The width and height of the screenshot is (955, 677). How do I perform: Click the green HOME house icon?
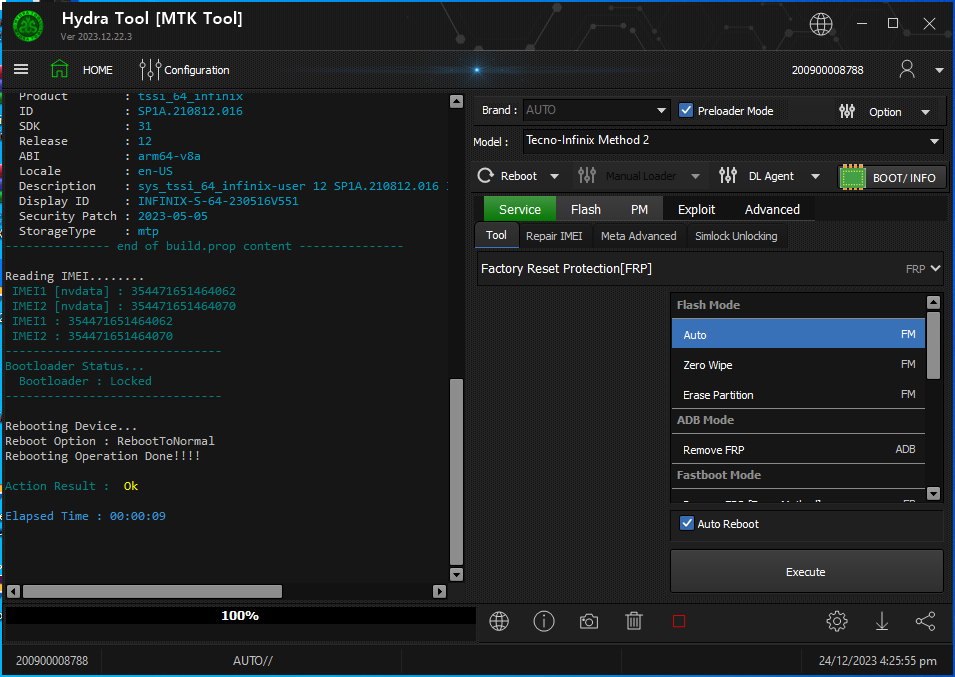coord(59,69)
